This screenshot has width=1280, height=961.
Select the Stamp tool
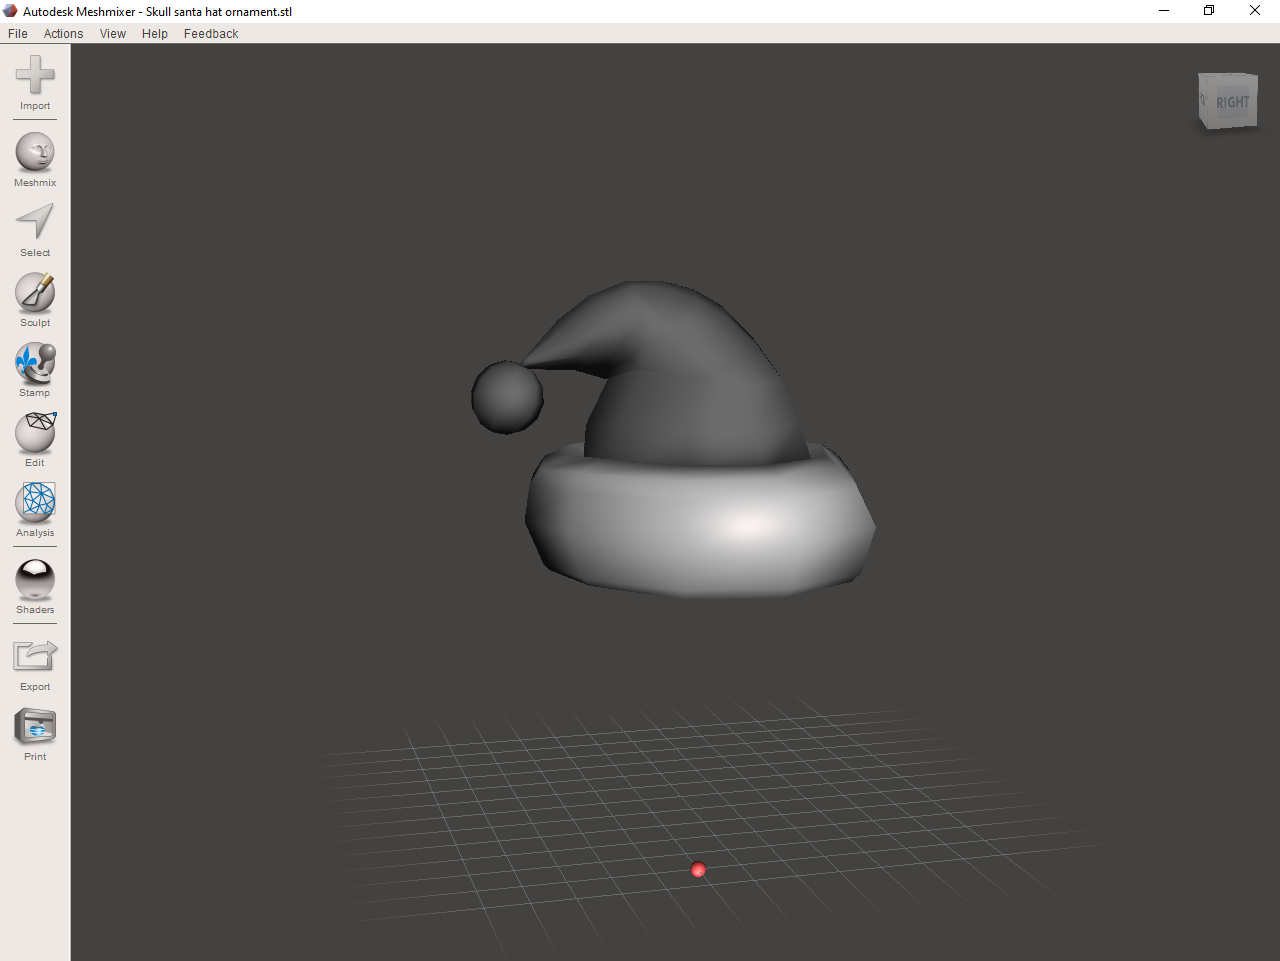tap(34, 363)
